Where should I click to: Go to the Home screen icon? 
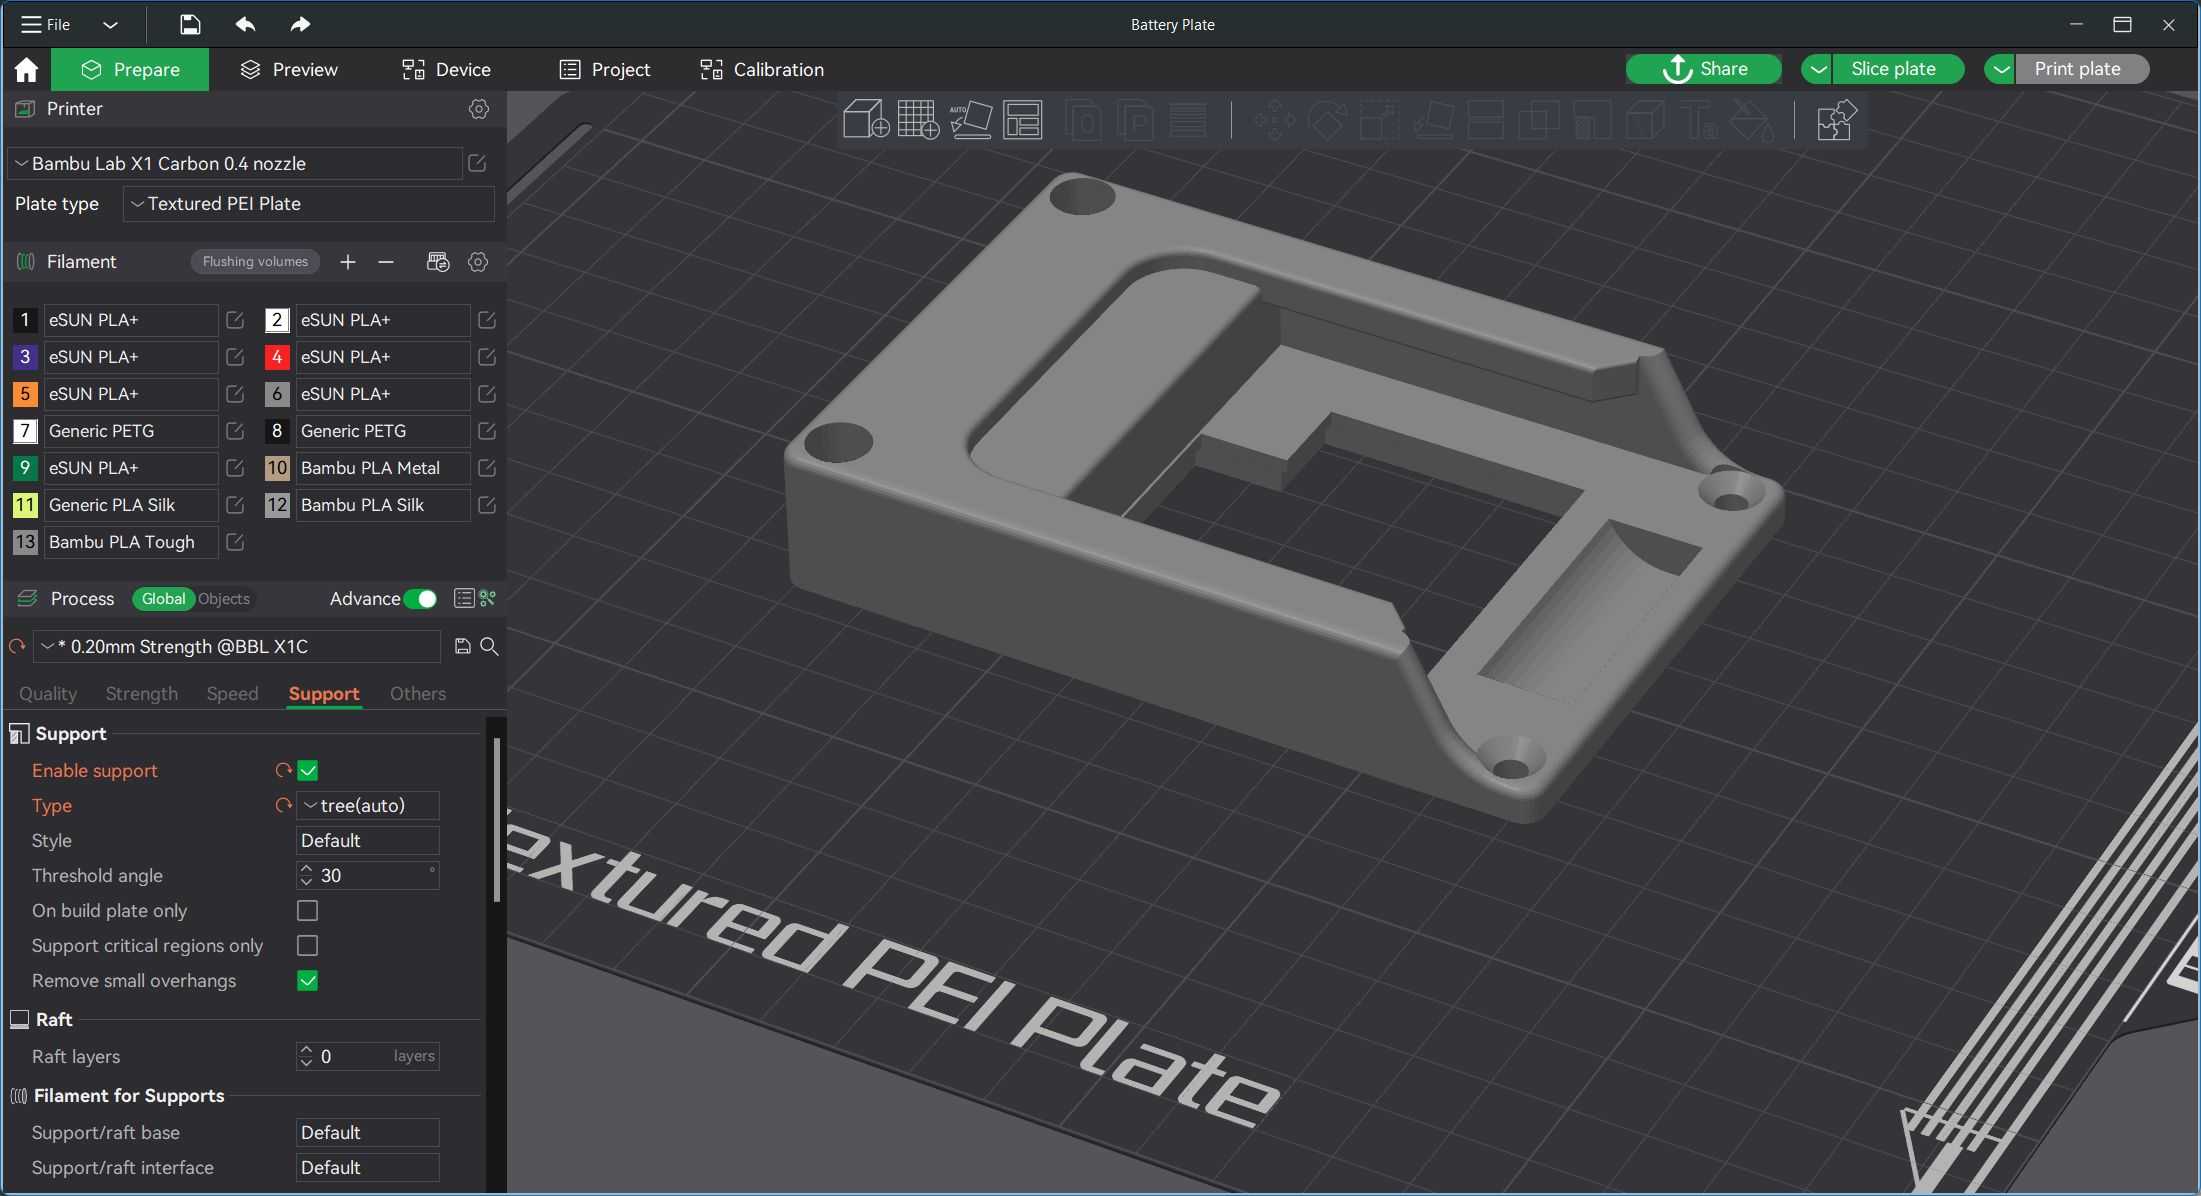26,69
